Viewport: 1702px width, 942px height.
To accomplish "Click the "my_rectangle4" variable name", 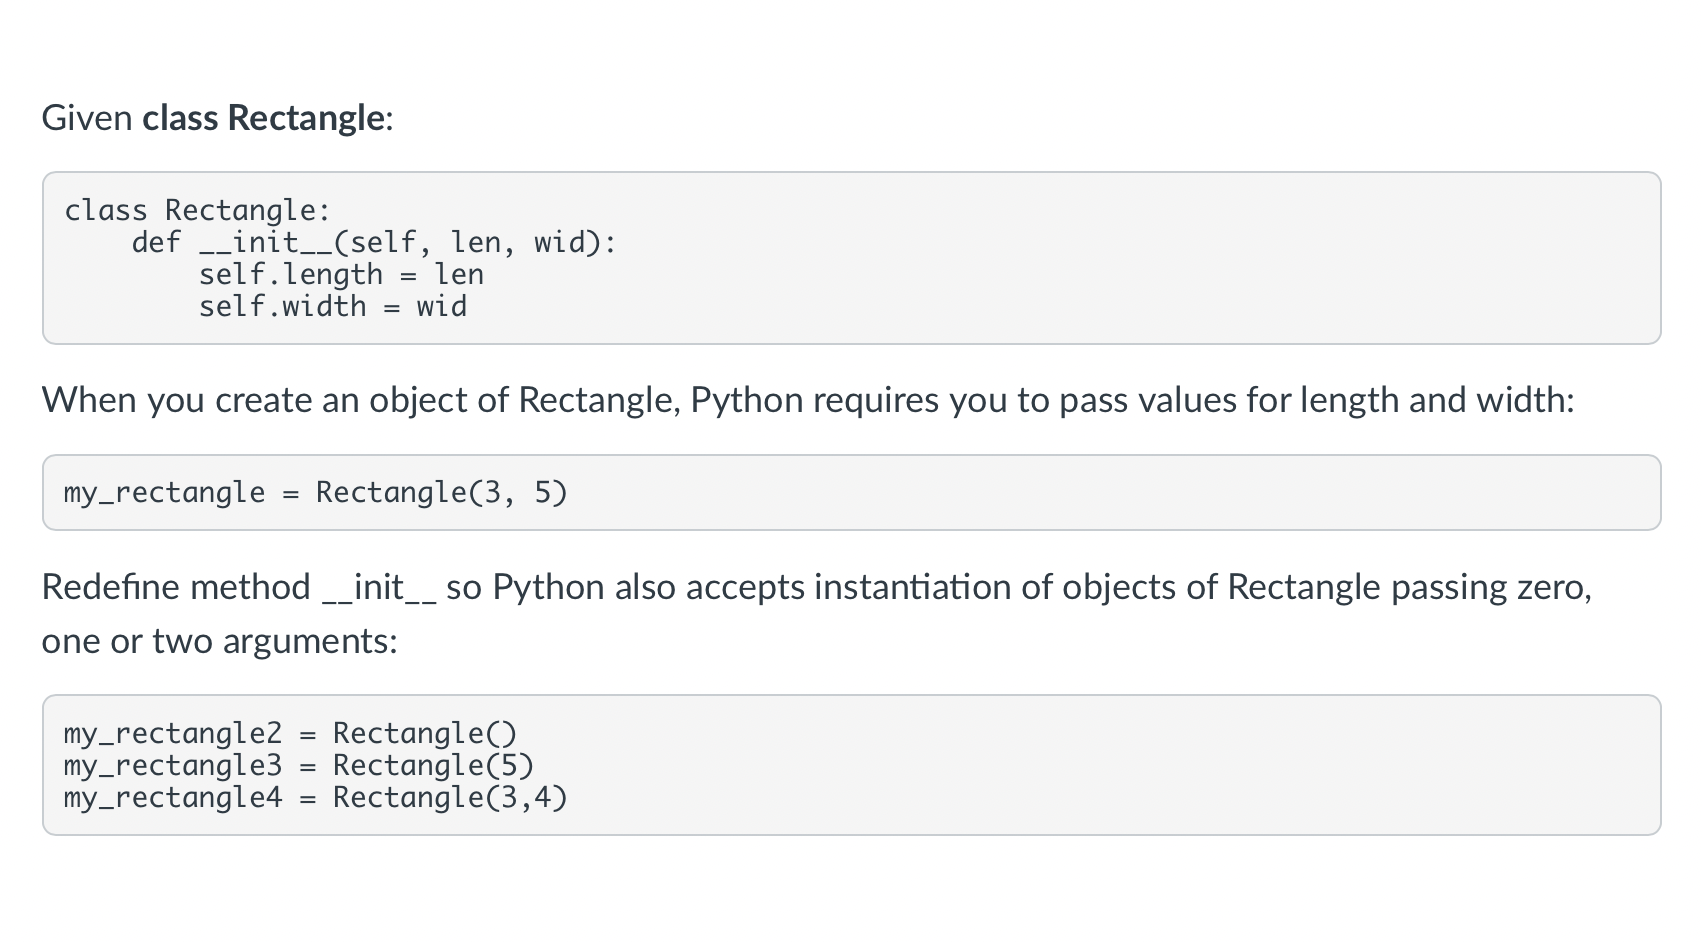I will pos(173,797).
